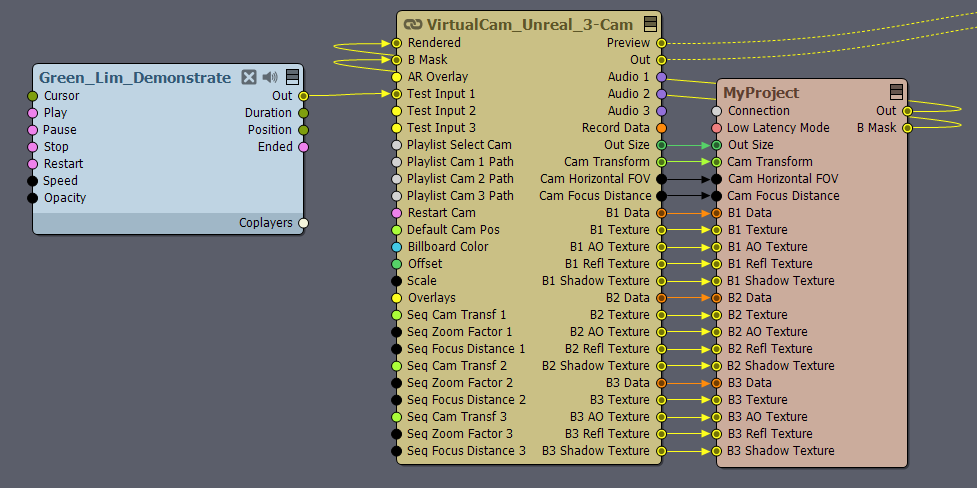Click the MyProject B3 Data input pin
Viewport: 977px width, 488px height.
717,383
